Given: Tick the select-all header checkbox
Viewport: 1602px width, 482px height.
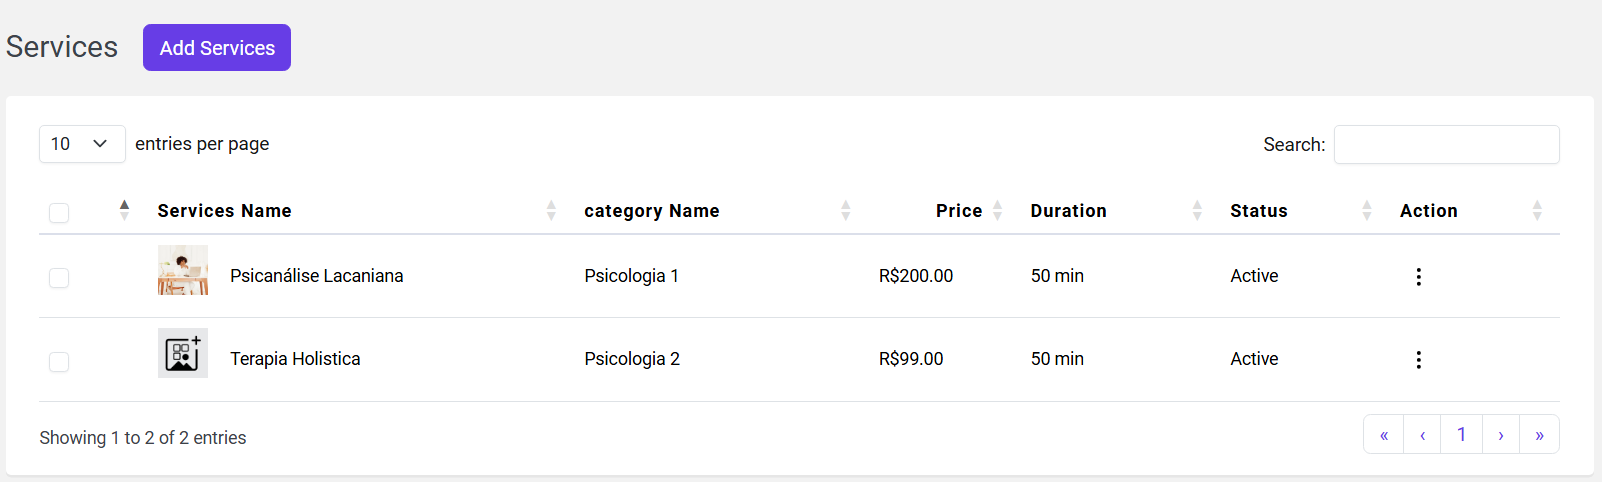Looking at the screenshot, I should click(59, 212).
